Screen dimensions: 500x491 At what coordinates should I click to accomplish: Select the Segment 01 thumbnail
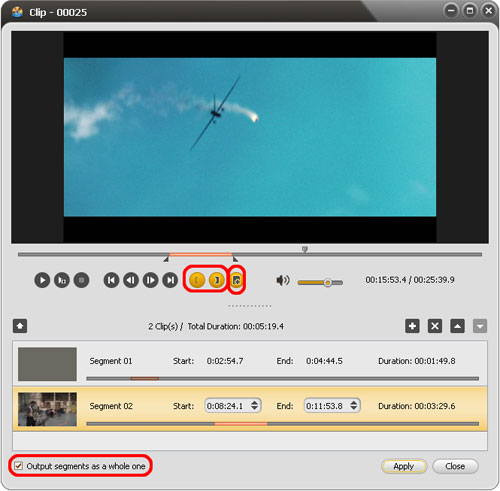[47, 364]
